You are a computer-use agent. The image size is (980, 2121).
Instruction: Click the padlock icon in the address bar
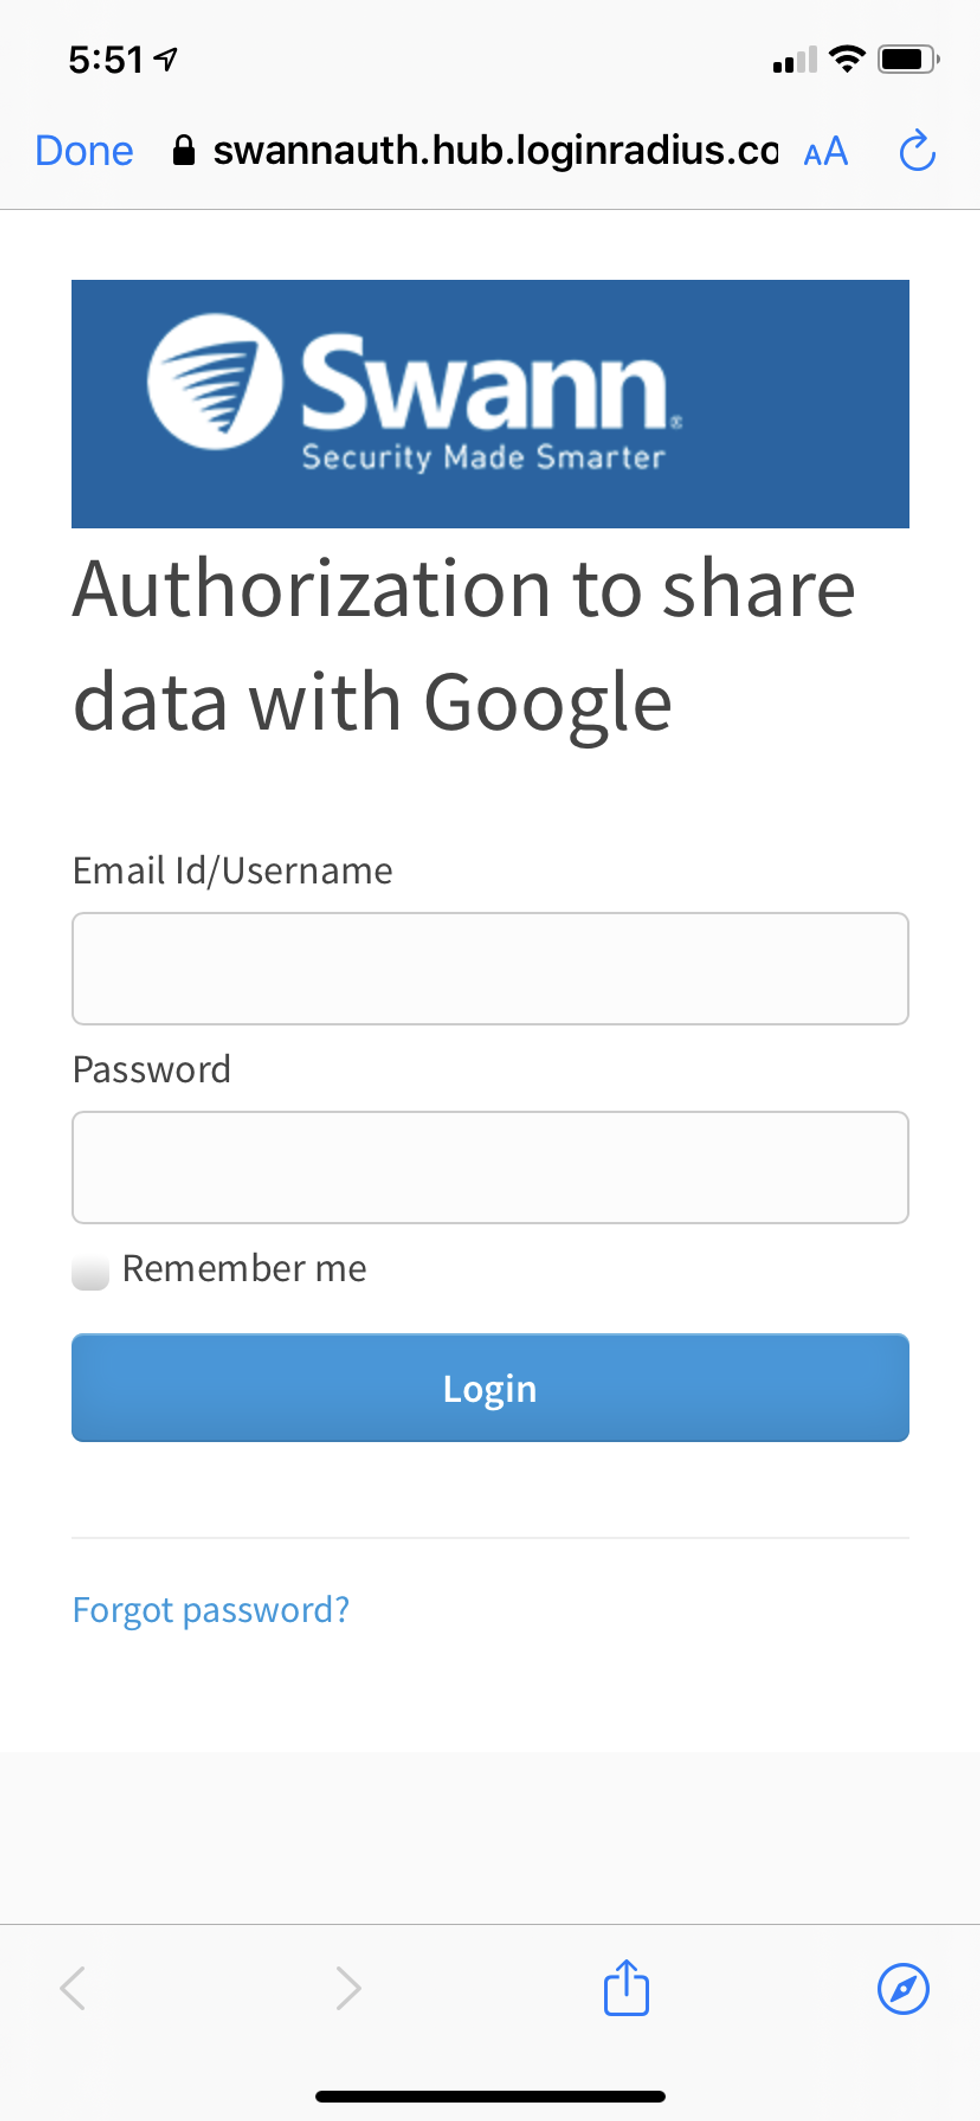pos(186,150)
